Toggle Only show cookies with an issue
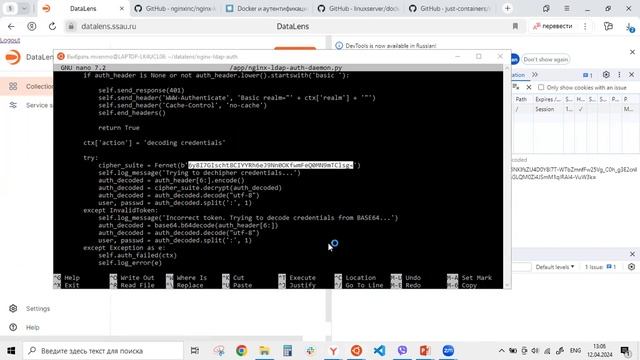The image size is (640, 360). coord(541,87)
